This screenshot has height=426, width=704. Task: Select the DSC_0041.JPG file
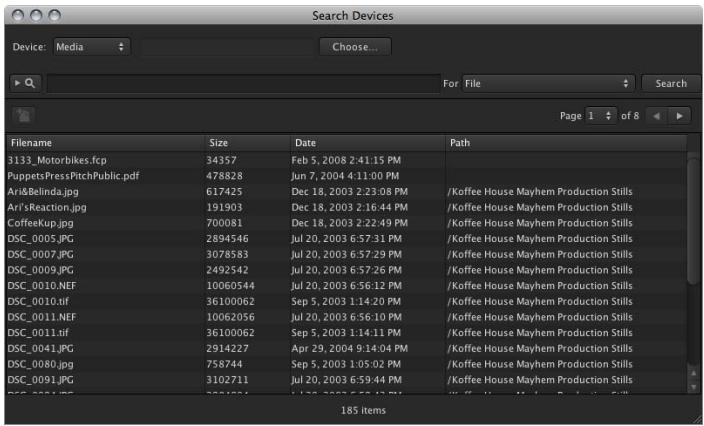(40, 349)
